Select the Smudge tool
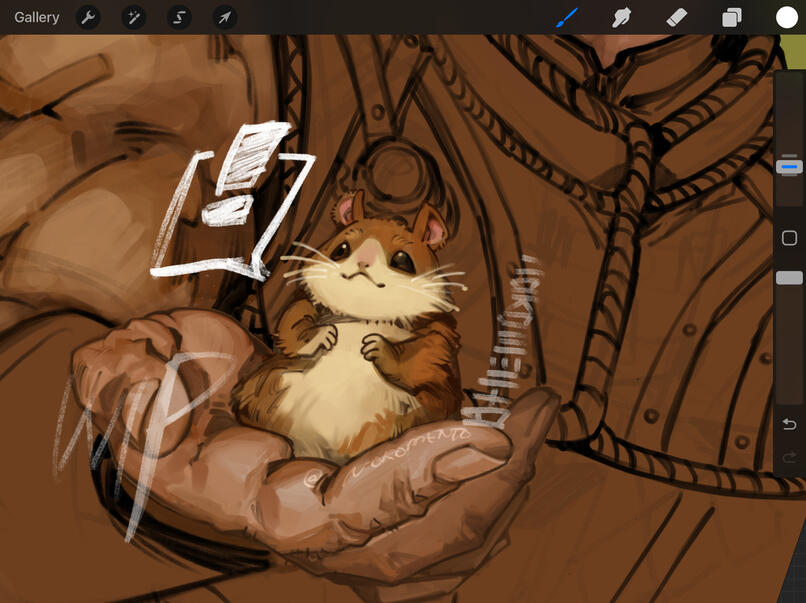Viewport: 806px width, 603px height. point(622,17)
